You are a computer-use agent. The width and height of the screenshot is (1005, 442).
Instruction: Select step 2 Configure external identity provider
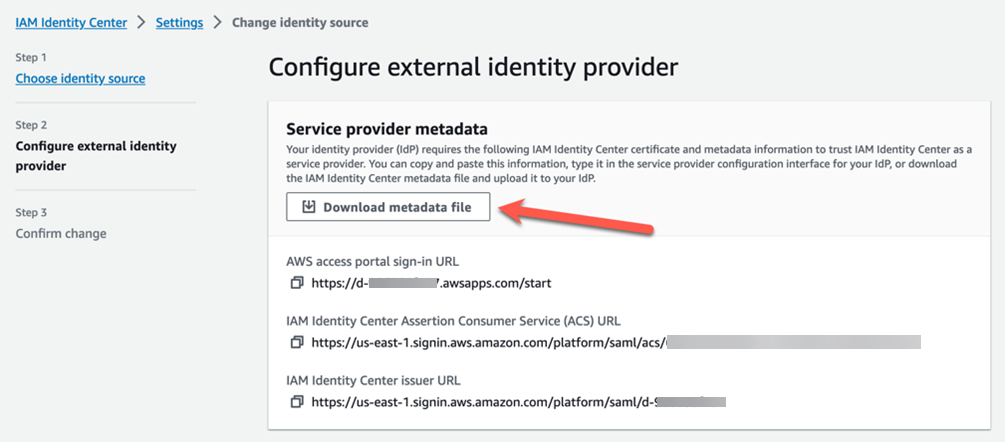(96, 156)
